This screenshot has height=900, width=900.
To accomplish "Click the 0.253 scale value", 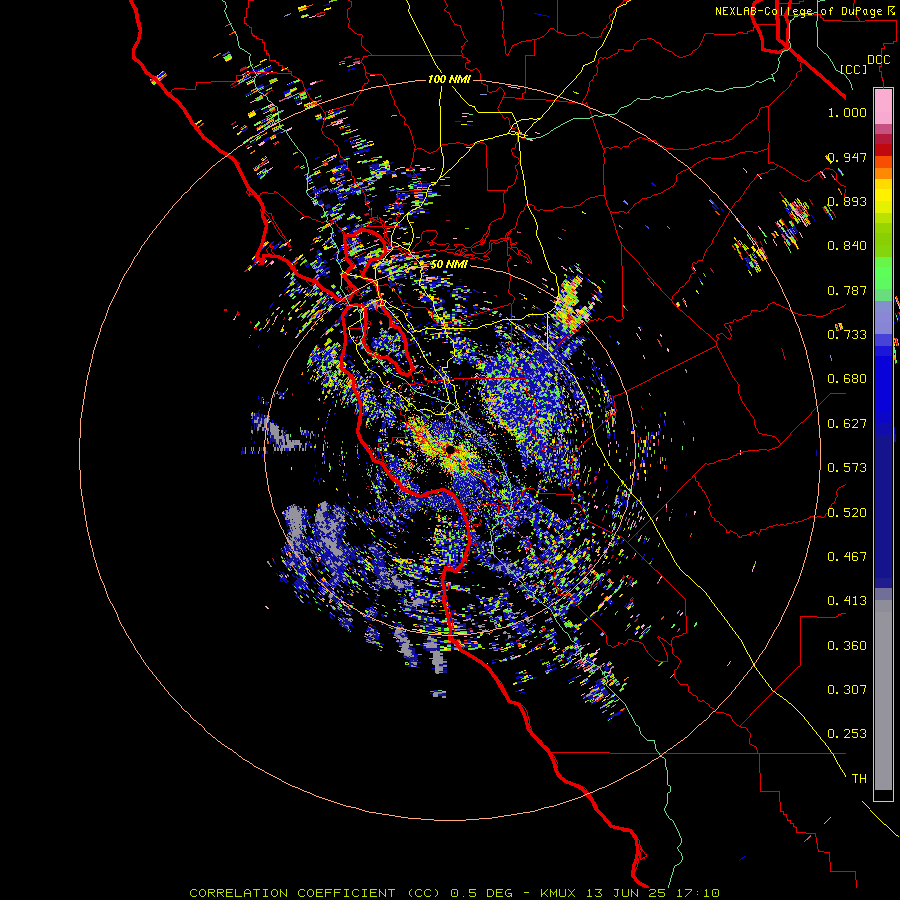I will pyautogui.click(x=847, y=734).
